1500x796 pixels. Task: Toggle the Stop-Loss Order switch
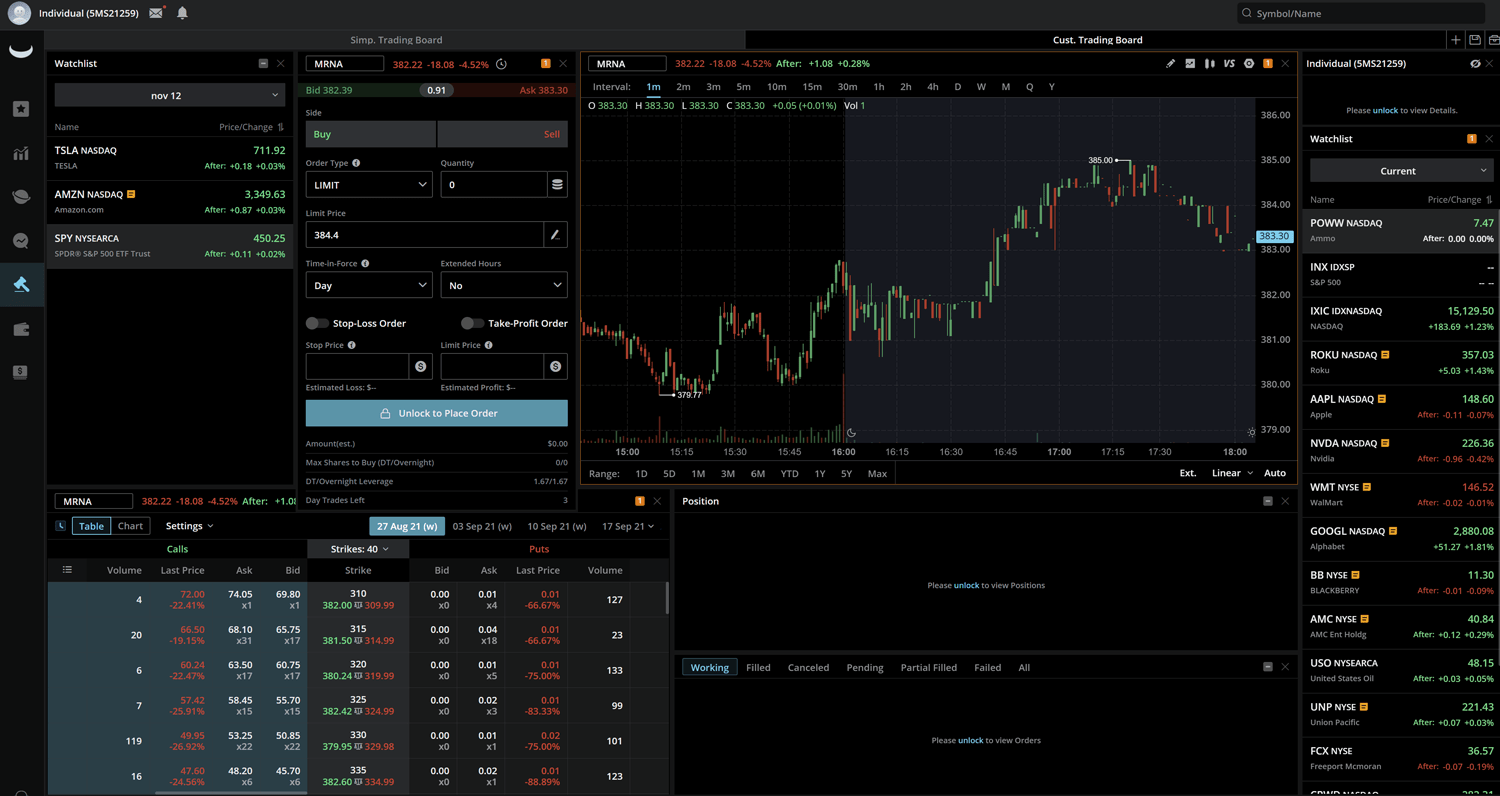click(317, 323)
